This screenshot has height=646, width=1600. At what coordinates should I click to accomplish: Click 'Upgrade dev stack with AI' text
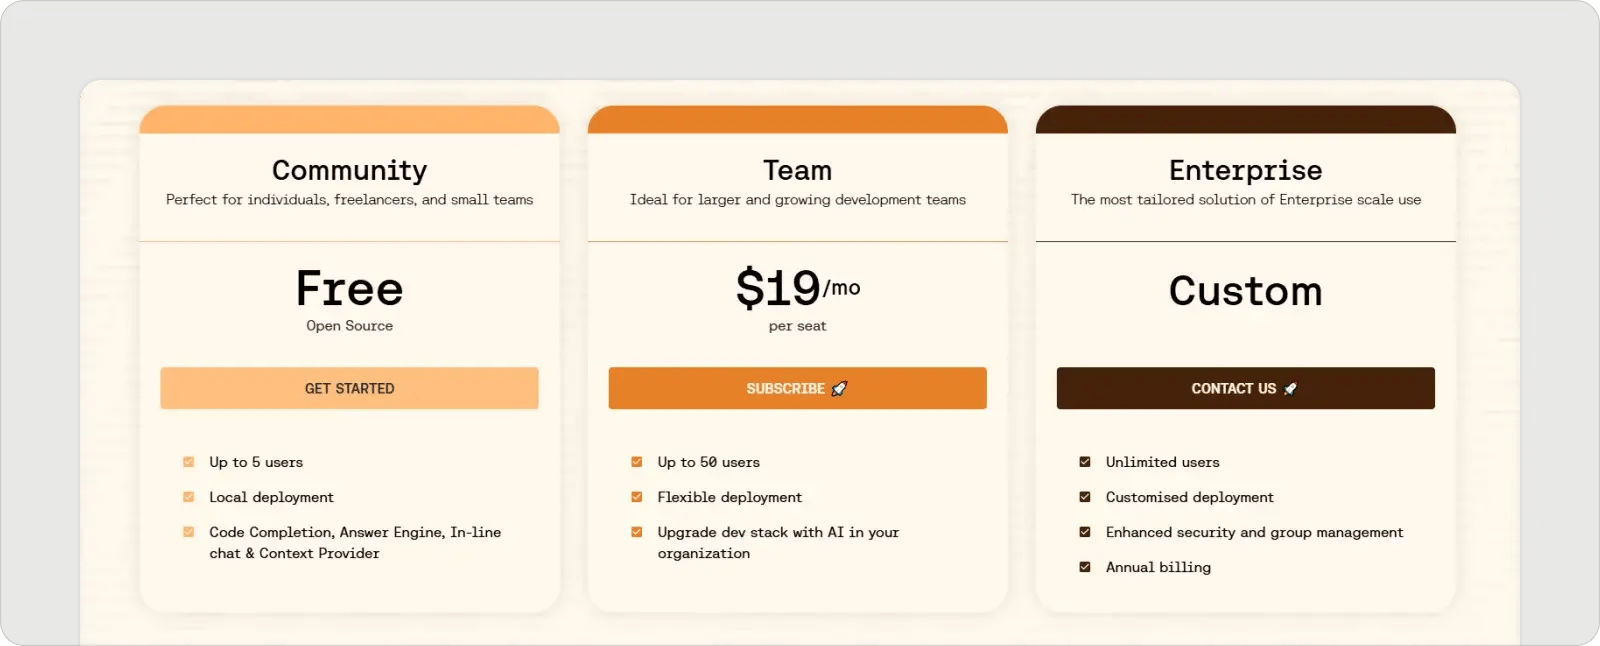coord(778,543)
